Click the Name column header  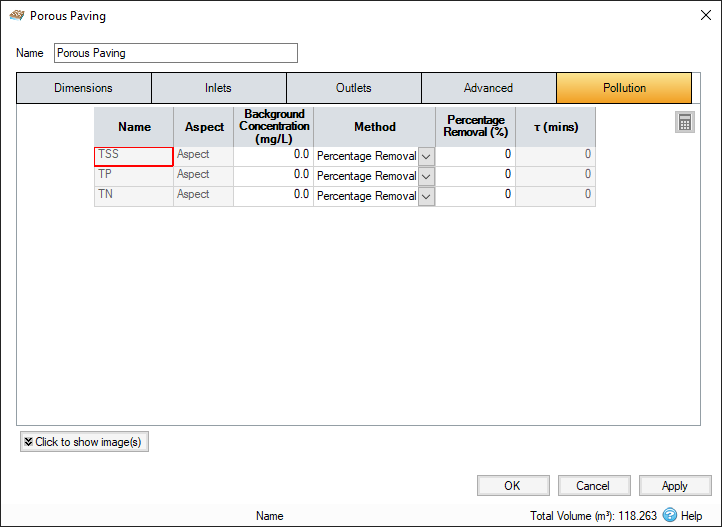[x=134, y=127]
